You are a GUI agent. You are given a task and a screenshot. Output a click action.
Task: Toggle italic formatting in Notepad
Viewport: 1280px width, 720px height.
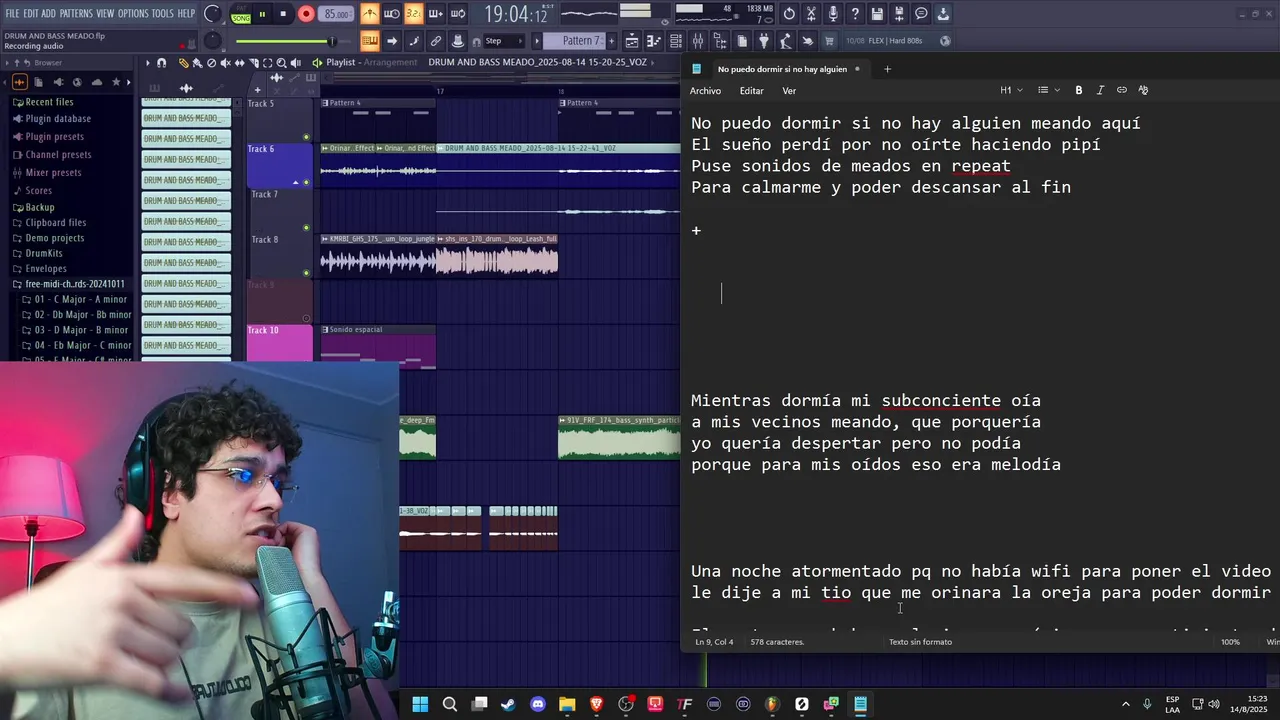(x=1100, y=90)
